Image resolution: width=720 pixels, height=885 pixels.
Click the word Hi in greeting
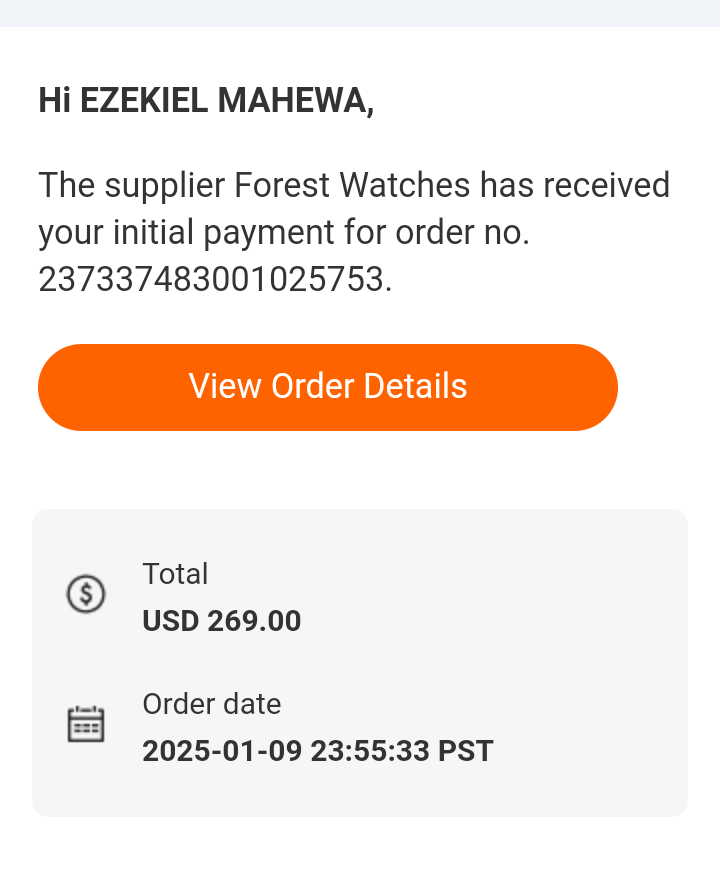point(55,101)
